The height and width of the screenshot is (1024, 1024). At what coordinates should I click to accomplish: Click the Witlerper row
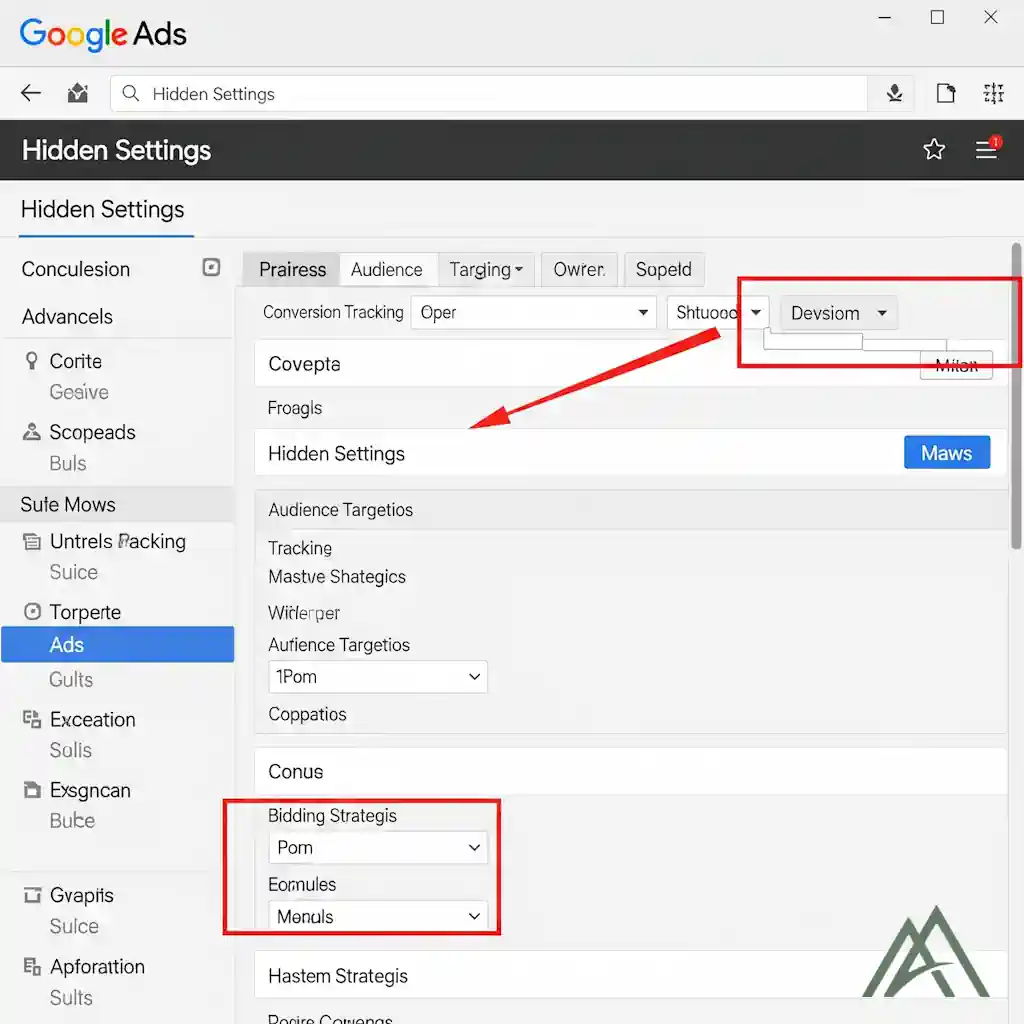tap(304, 613)
